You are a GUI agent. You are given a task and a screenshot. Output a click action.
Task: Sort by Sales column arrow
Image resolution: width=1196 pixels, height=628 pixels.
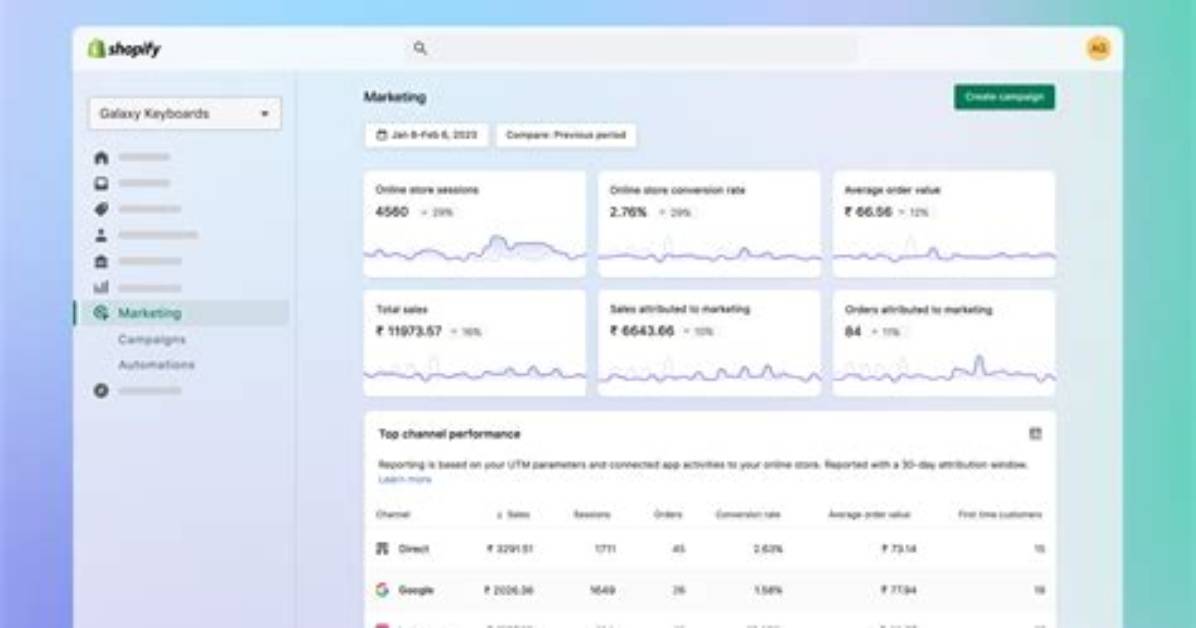[x=500, y=515]
